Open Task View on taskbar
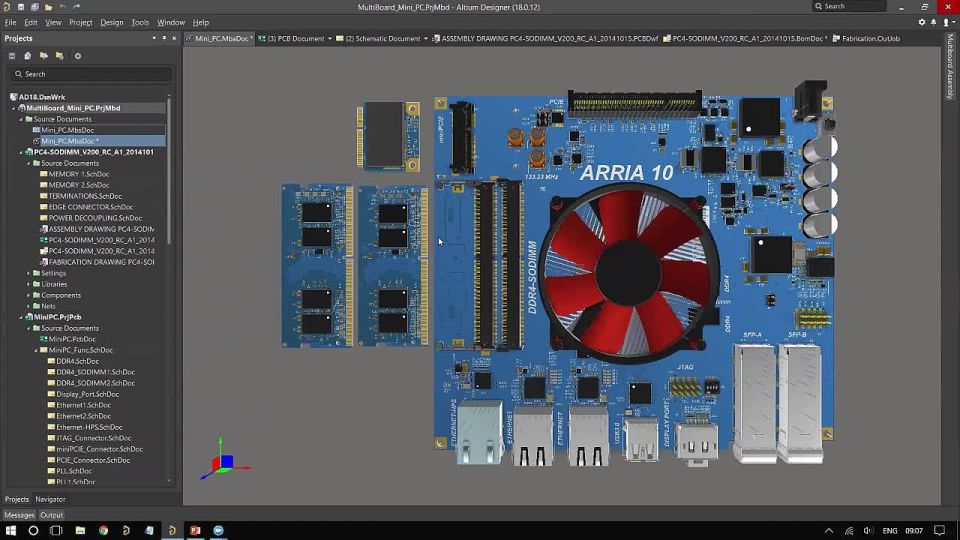The image size is (960, 540). [x=56, y=530]
